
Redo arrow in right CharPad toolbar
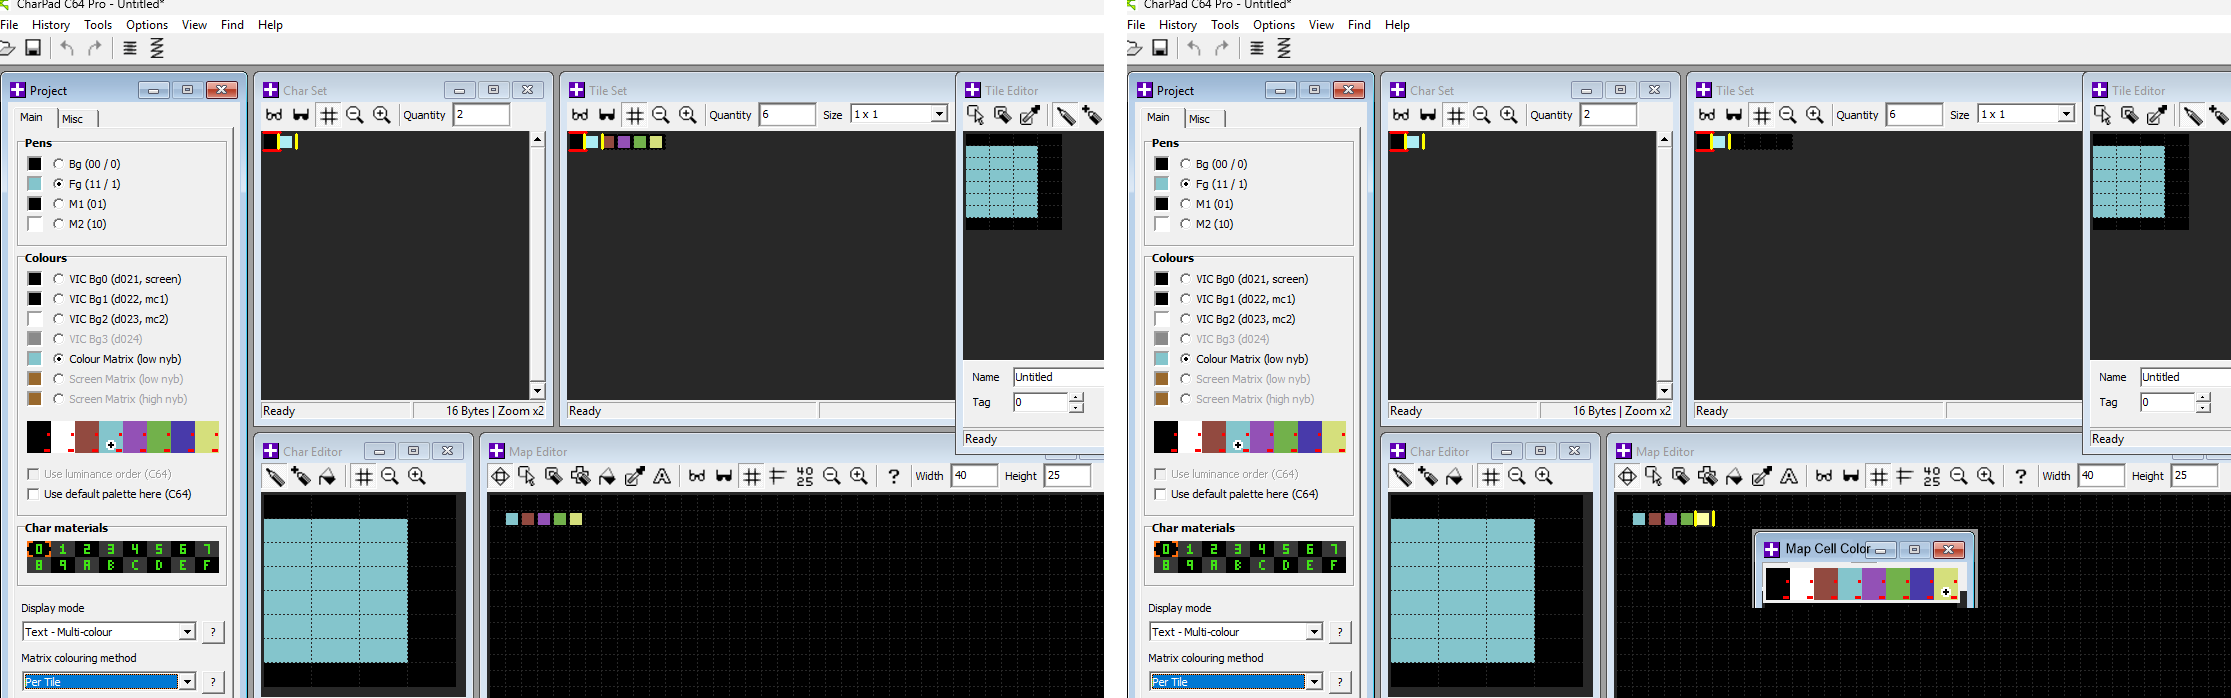1222,48
